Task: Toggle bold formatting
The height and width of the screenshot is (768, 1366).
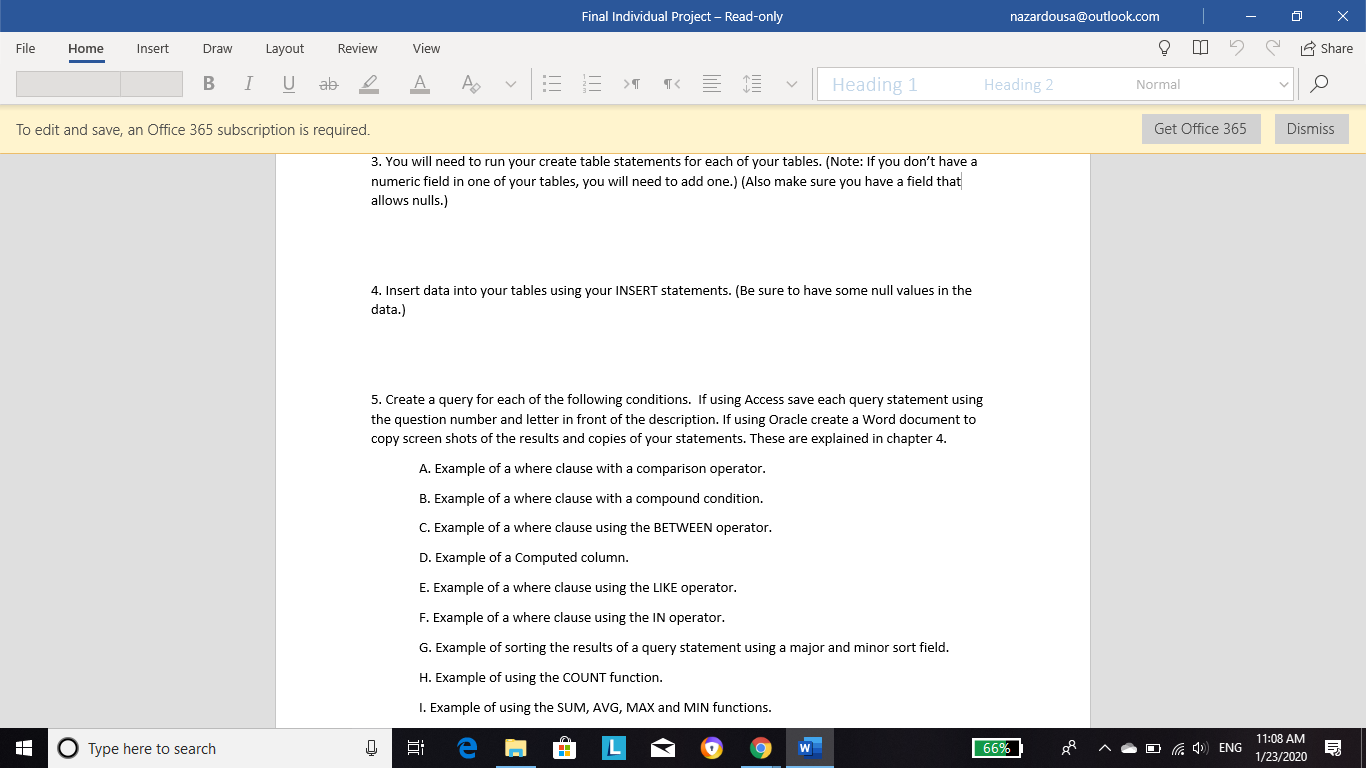Action: 208,84
